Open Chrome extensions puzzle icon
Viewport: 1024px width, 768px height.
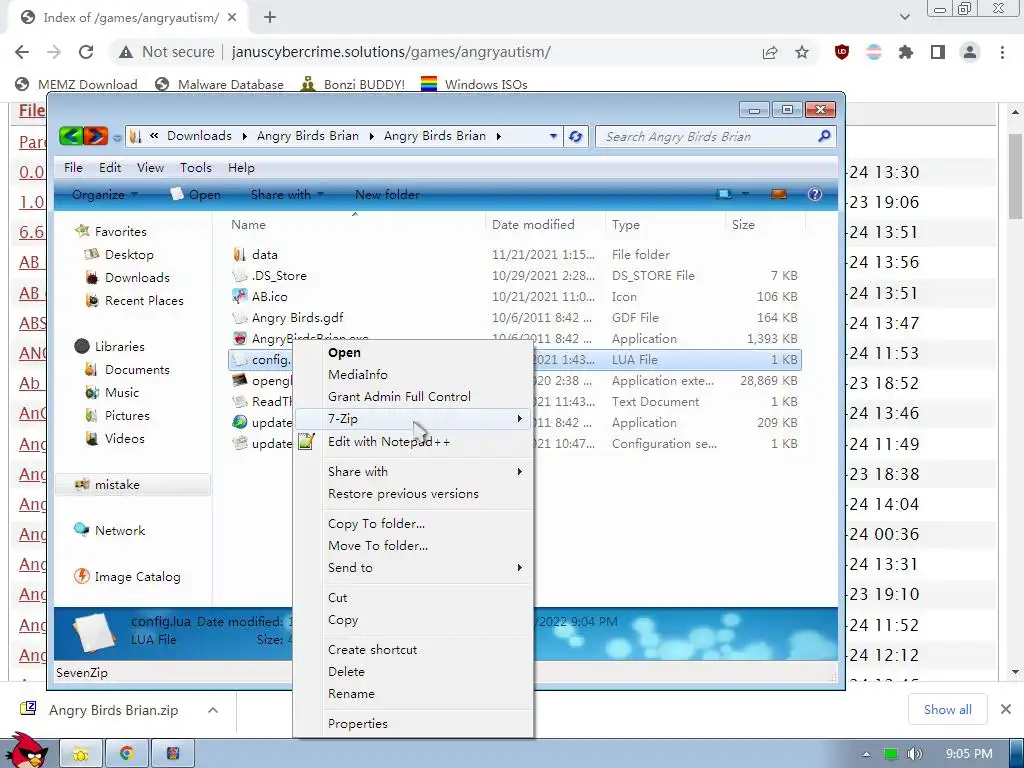905,52
